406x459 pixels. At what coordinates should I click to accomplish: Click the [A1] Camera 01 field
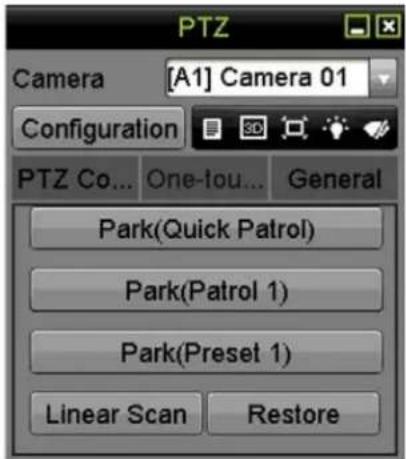[x=268, y=79]
